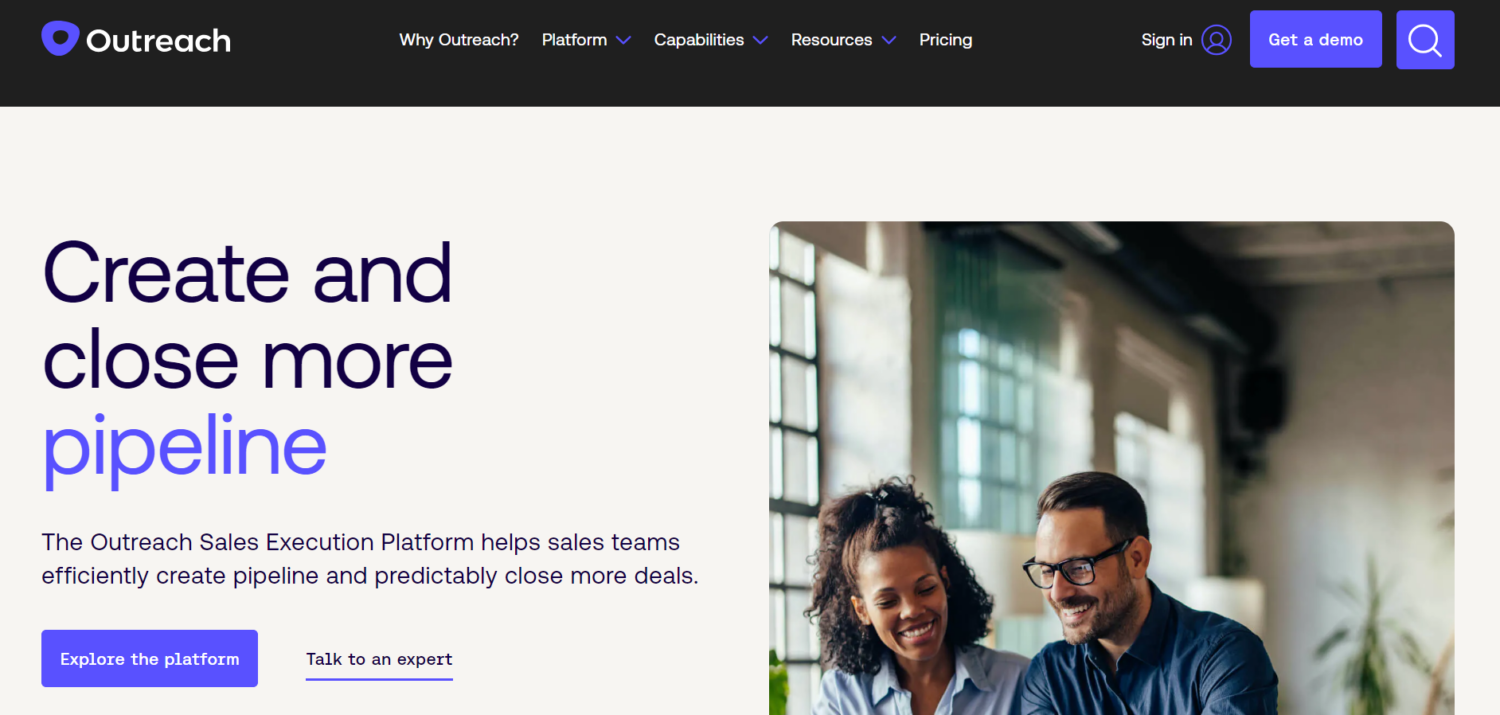Open Resources from the top navigation
Viewport: 1500px width, 715px height.
point(831,39)
